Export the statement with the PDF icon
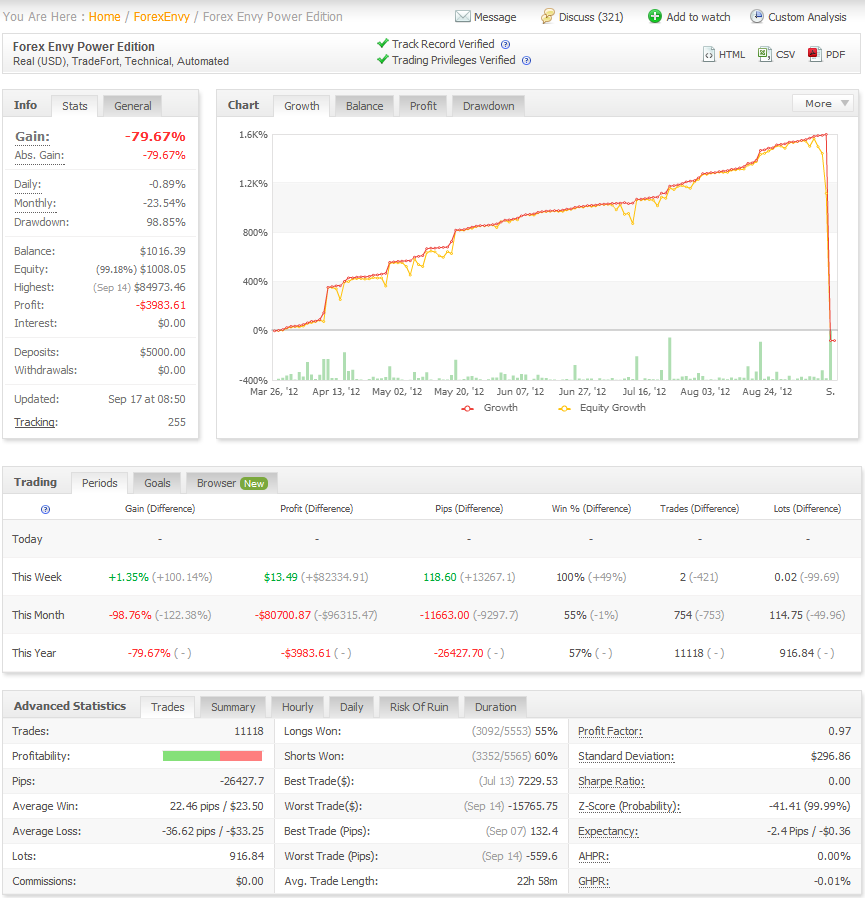 815,54
